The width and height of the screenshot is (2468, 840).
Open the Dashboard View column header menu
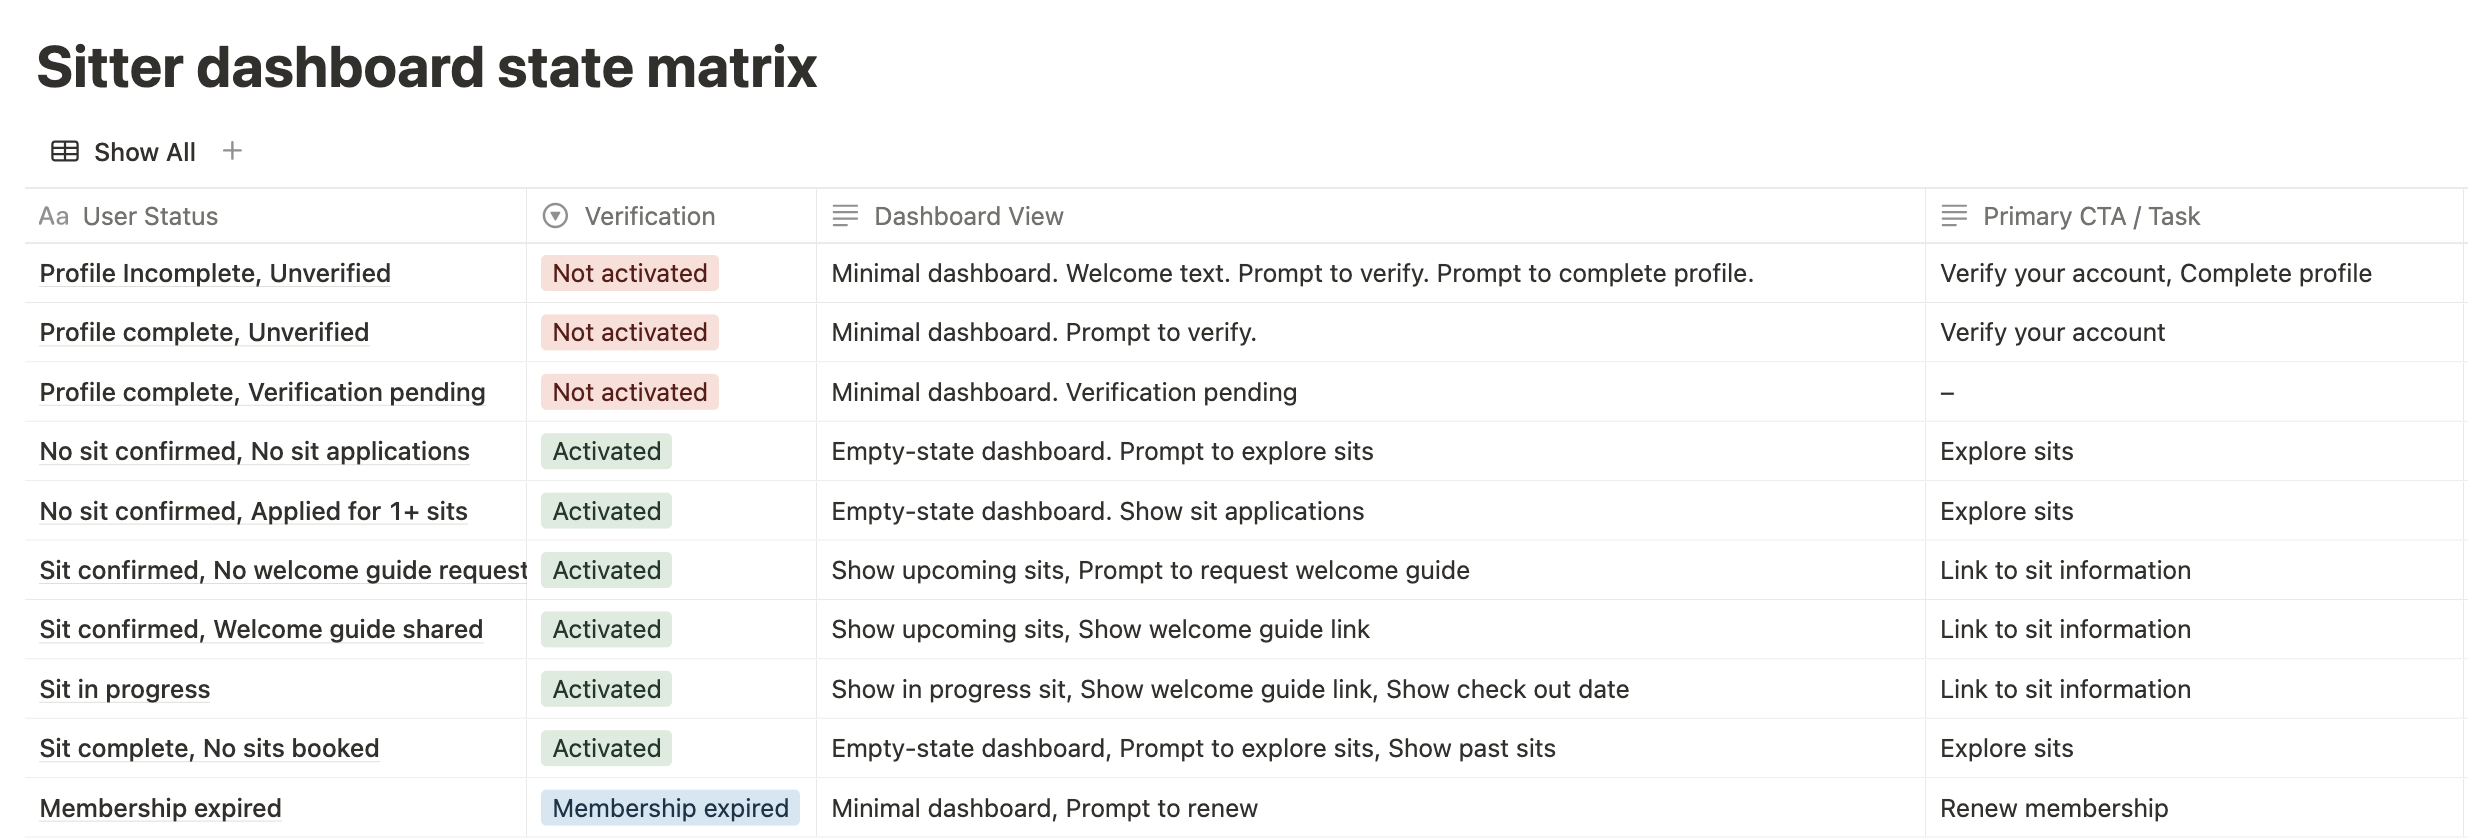point(968,216)
